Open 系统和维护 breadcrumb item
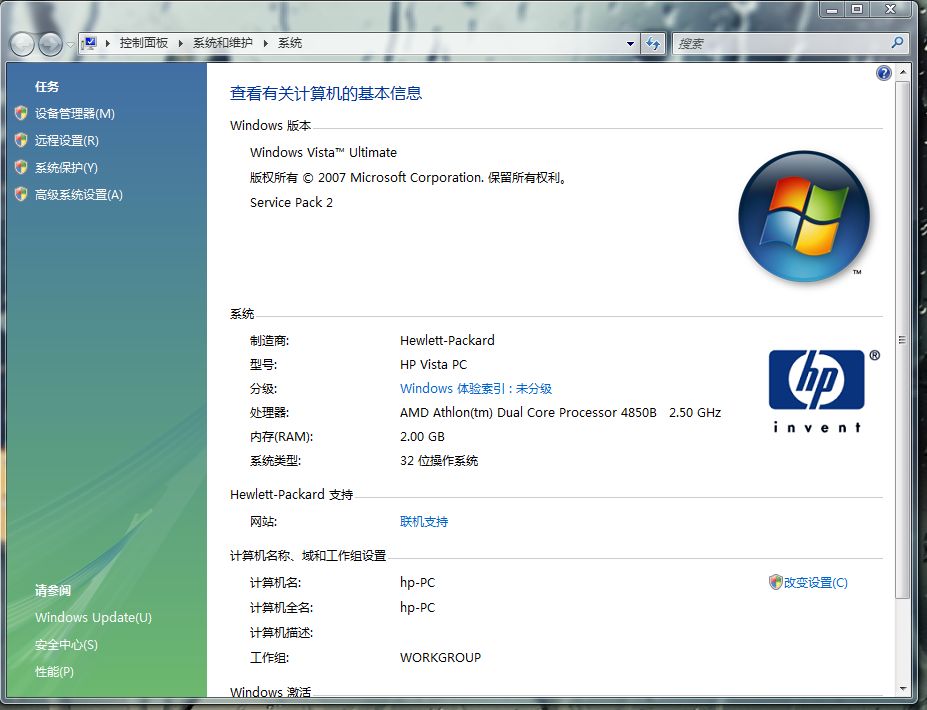Viewport: 927px width, 710px height. tap(223, 43)
